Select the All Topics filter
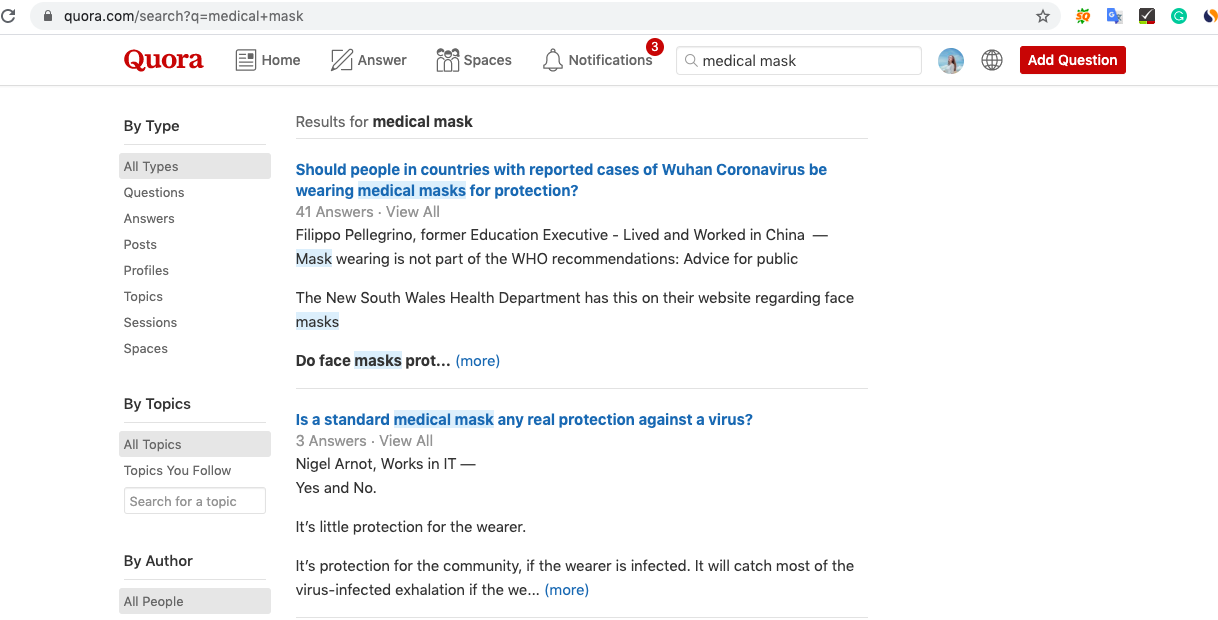The width and height of the screenshot is (1218, 620). (195, 444)
